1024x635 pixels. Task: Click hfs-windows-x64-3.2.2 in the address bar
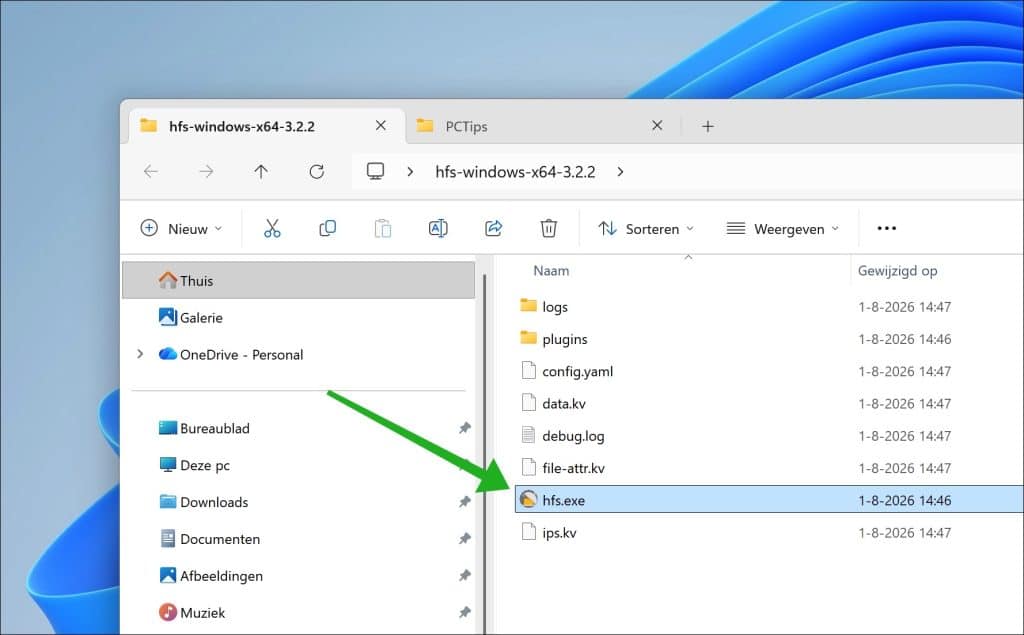click(515, 172)
